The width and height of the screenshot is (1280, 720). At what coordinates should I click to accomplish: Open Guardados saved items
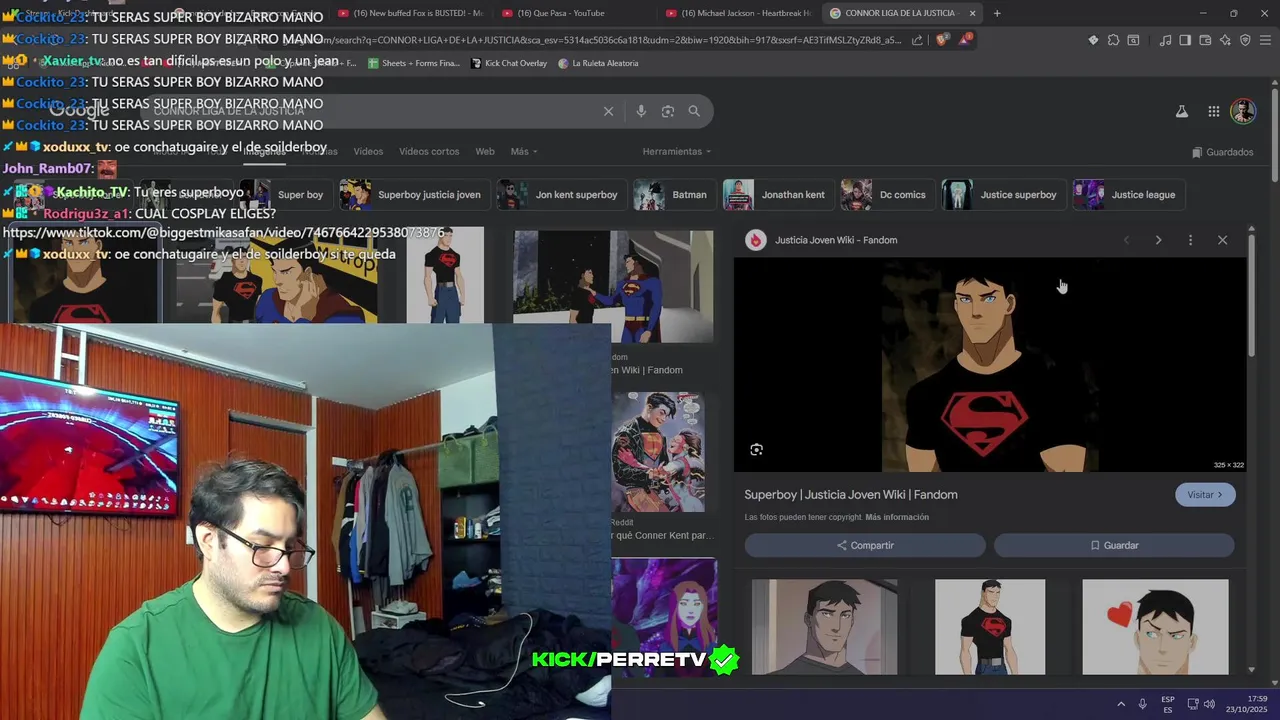(x=1222, y=152)
